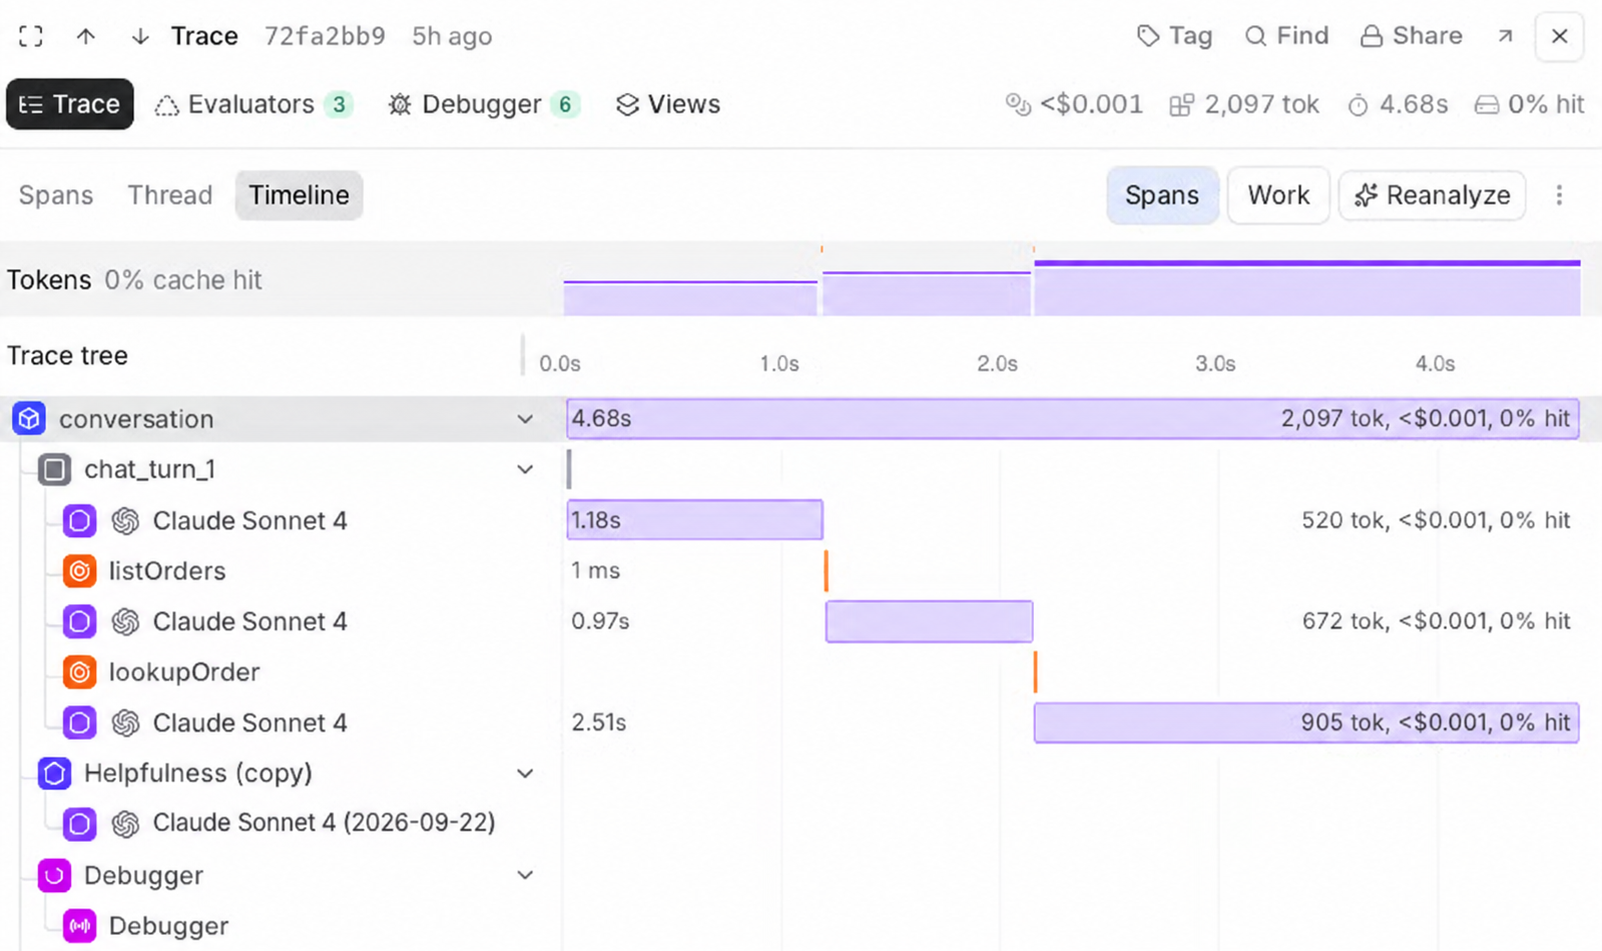1602x951 pixels.
Task: Switch to Spans view tab on the left
Action: pos(56,195)
